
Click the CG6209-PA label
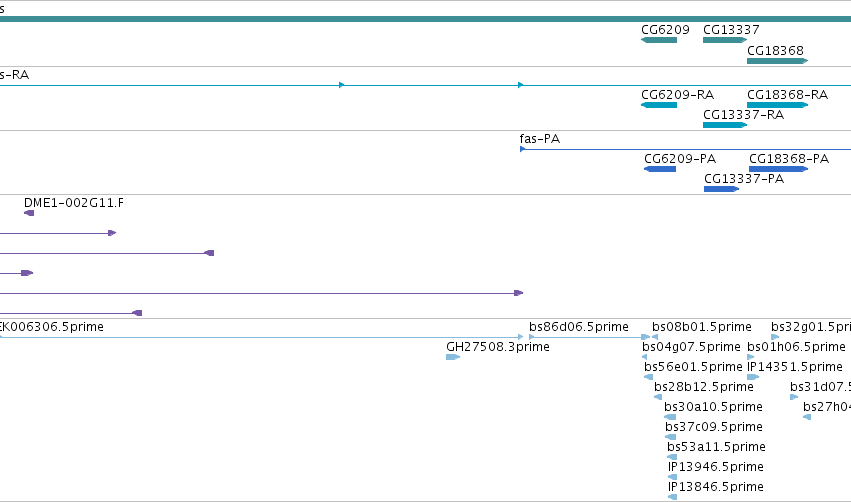pos(680,159)
